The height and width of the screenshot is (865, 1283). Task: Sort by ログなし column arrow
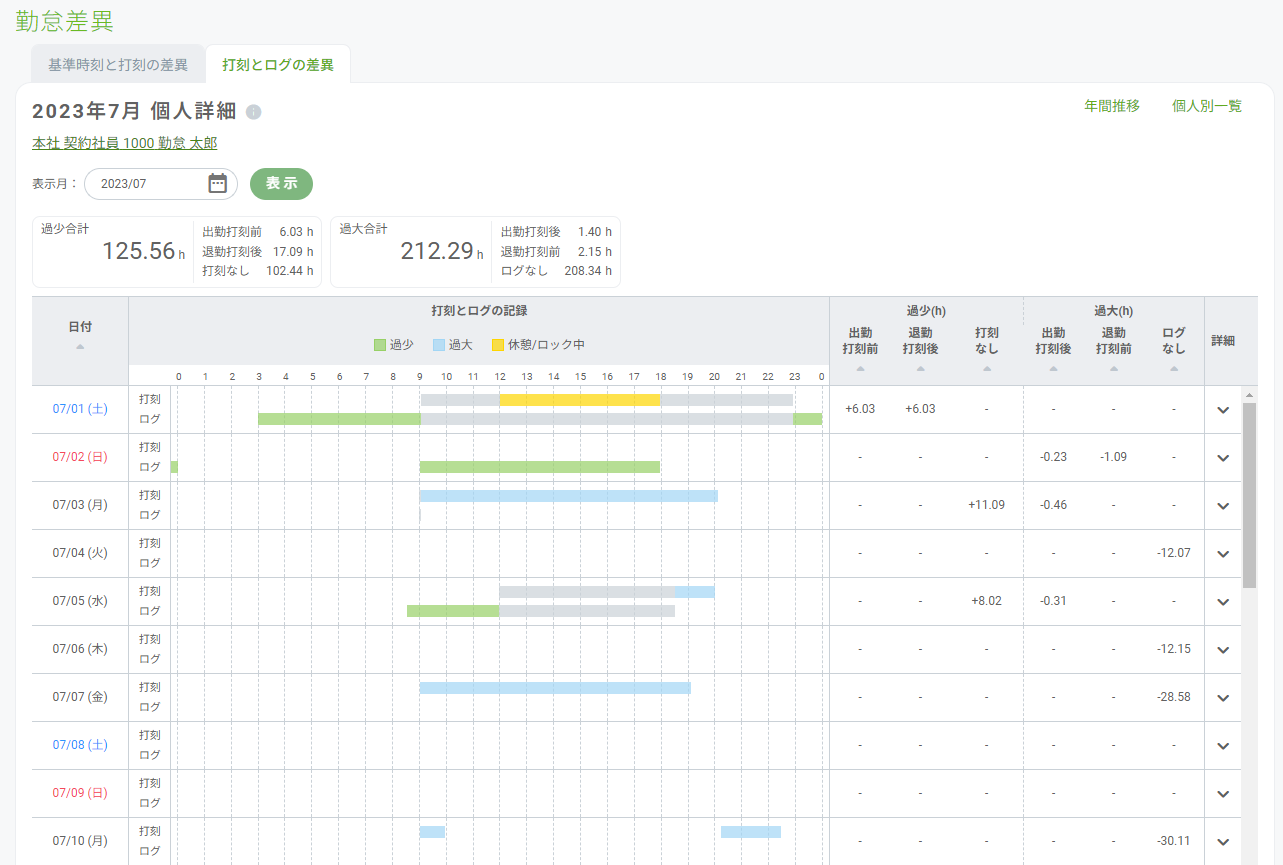pyautogui.click(x=1173, y=369)
